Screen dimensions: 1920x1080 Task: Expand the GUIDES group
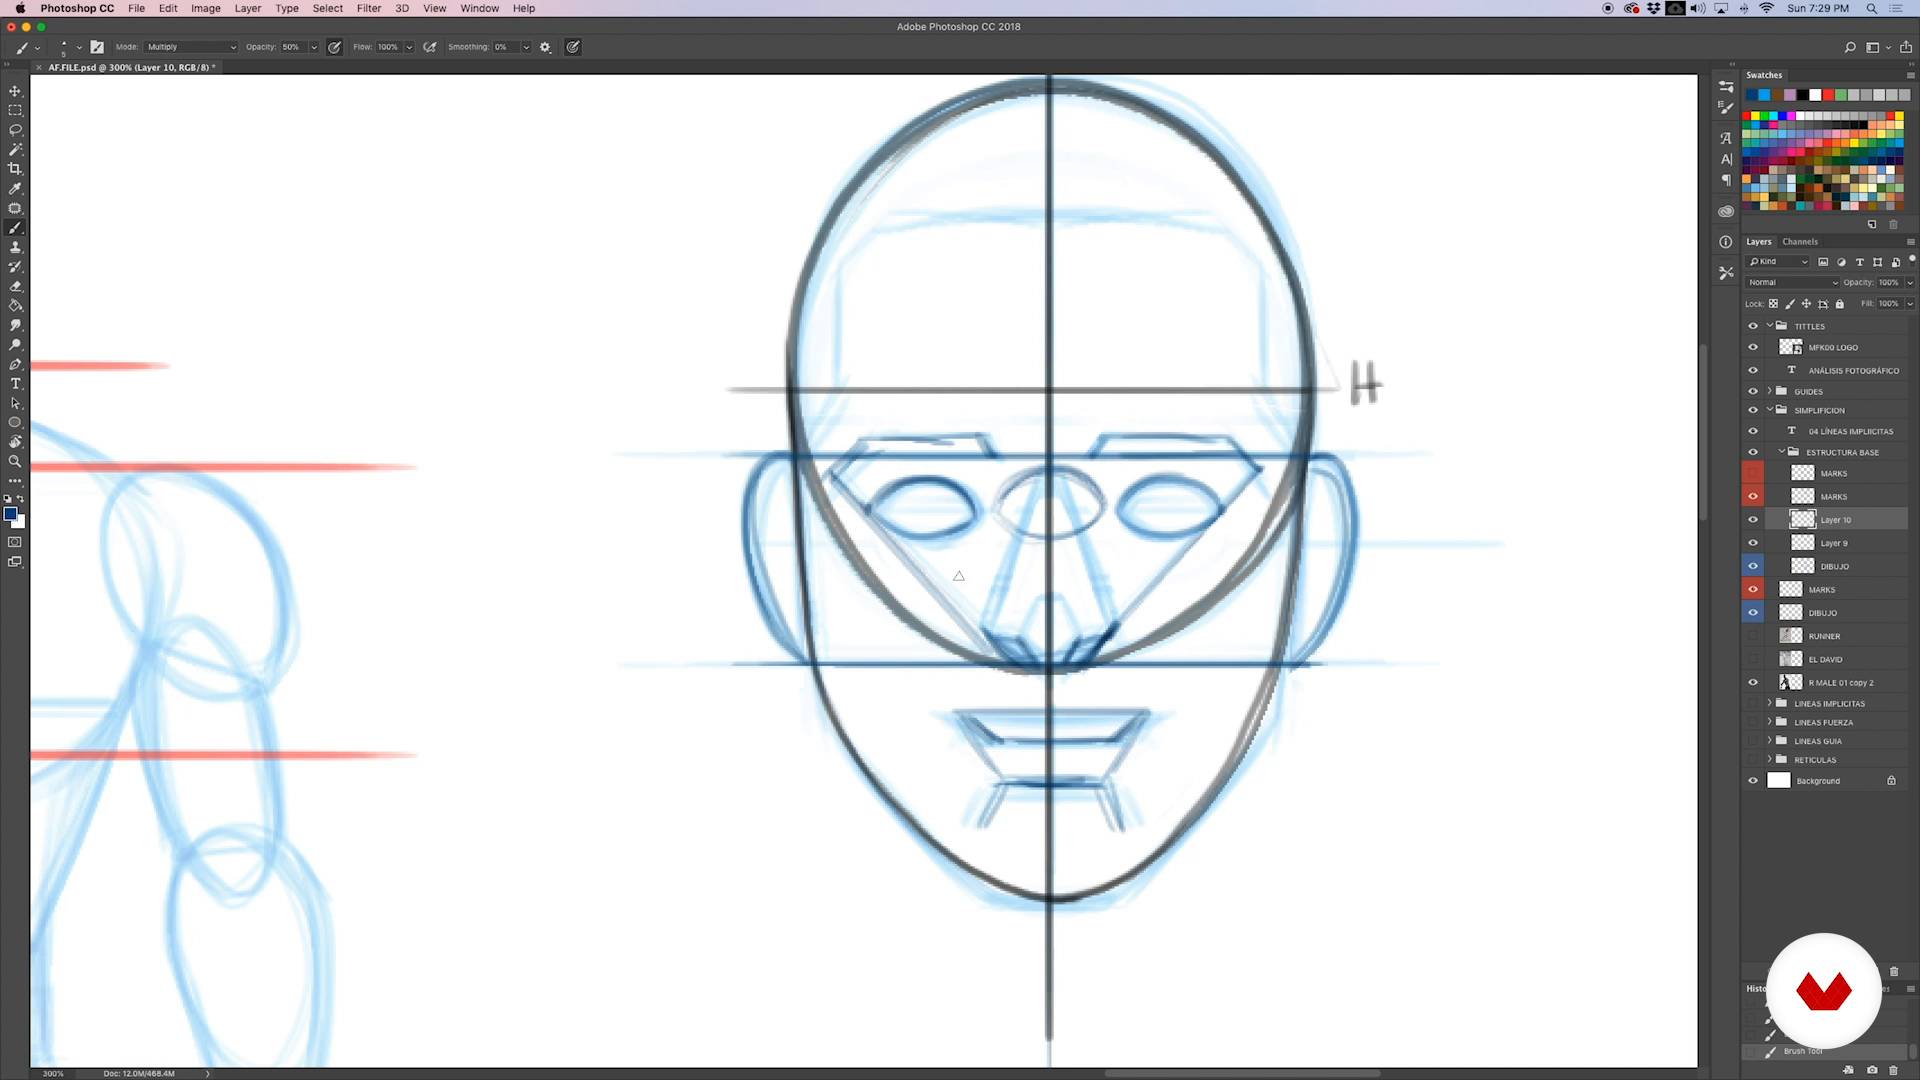coord(1769,391)
